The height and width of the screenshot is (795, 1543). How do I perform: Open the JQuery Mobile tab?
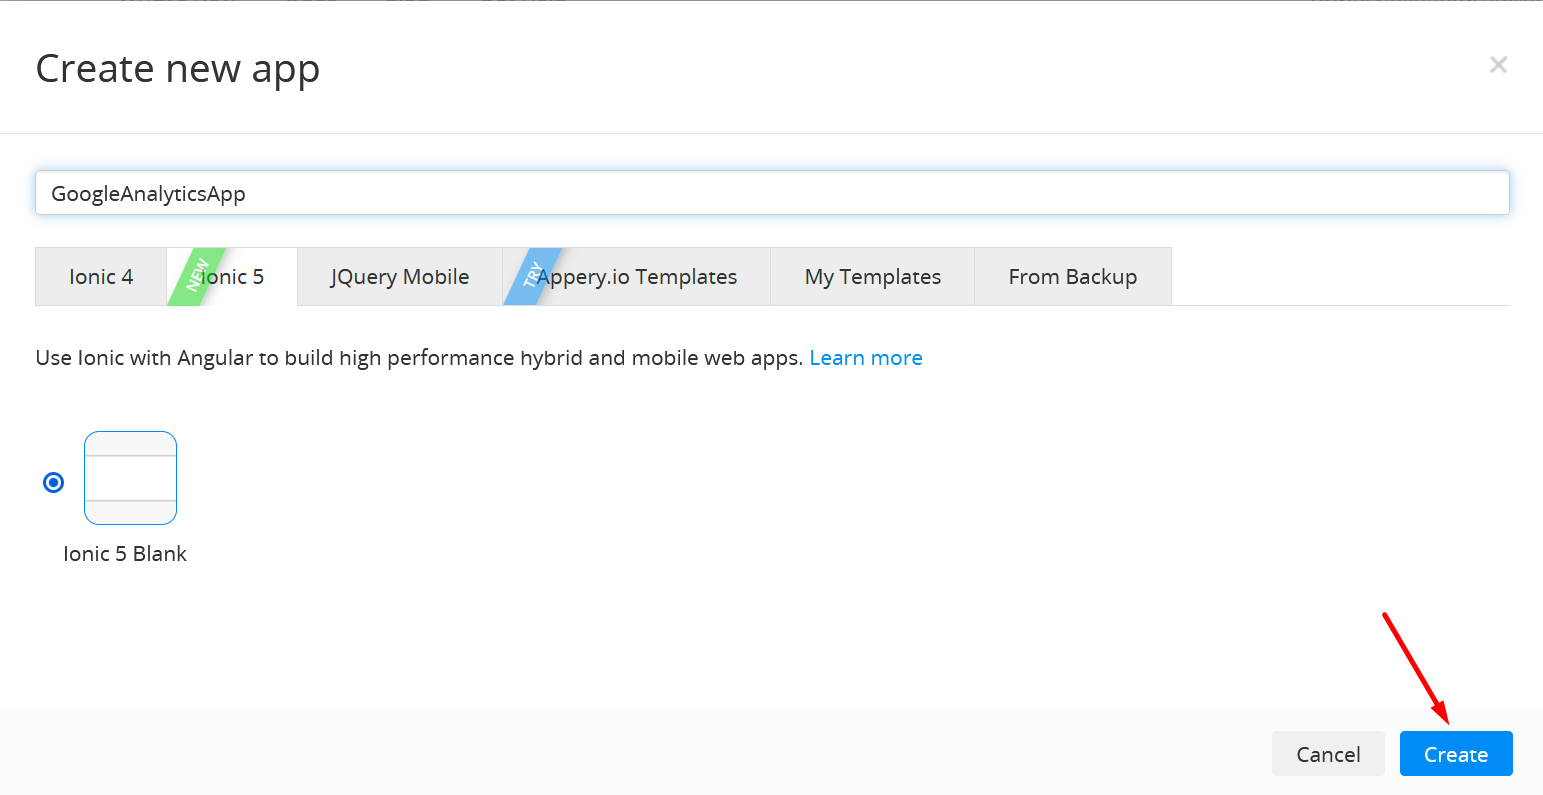400,277
